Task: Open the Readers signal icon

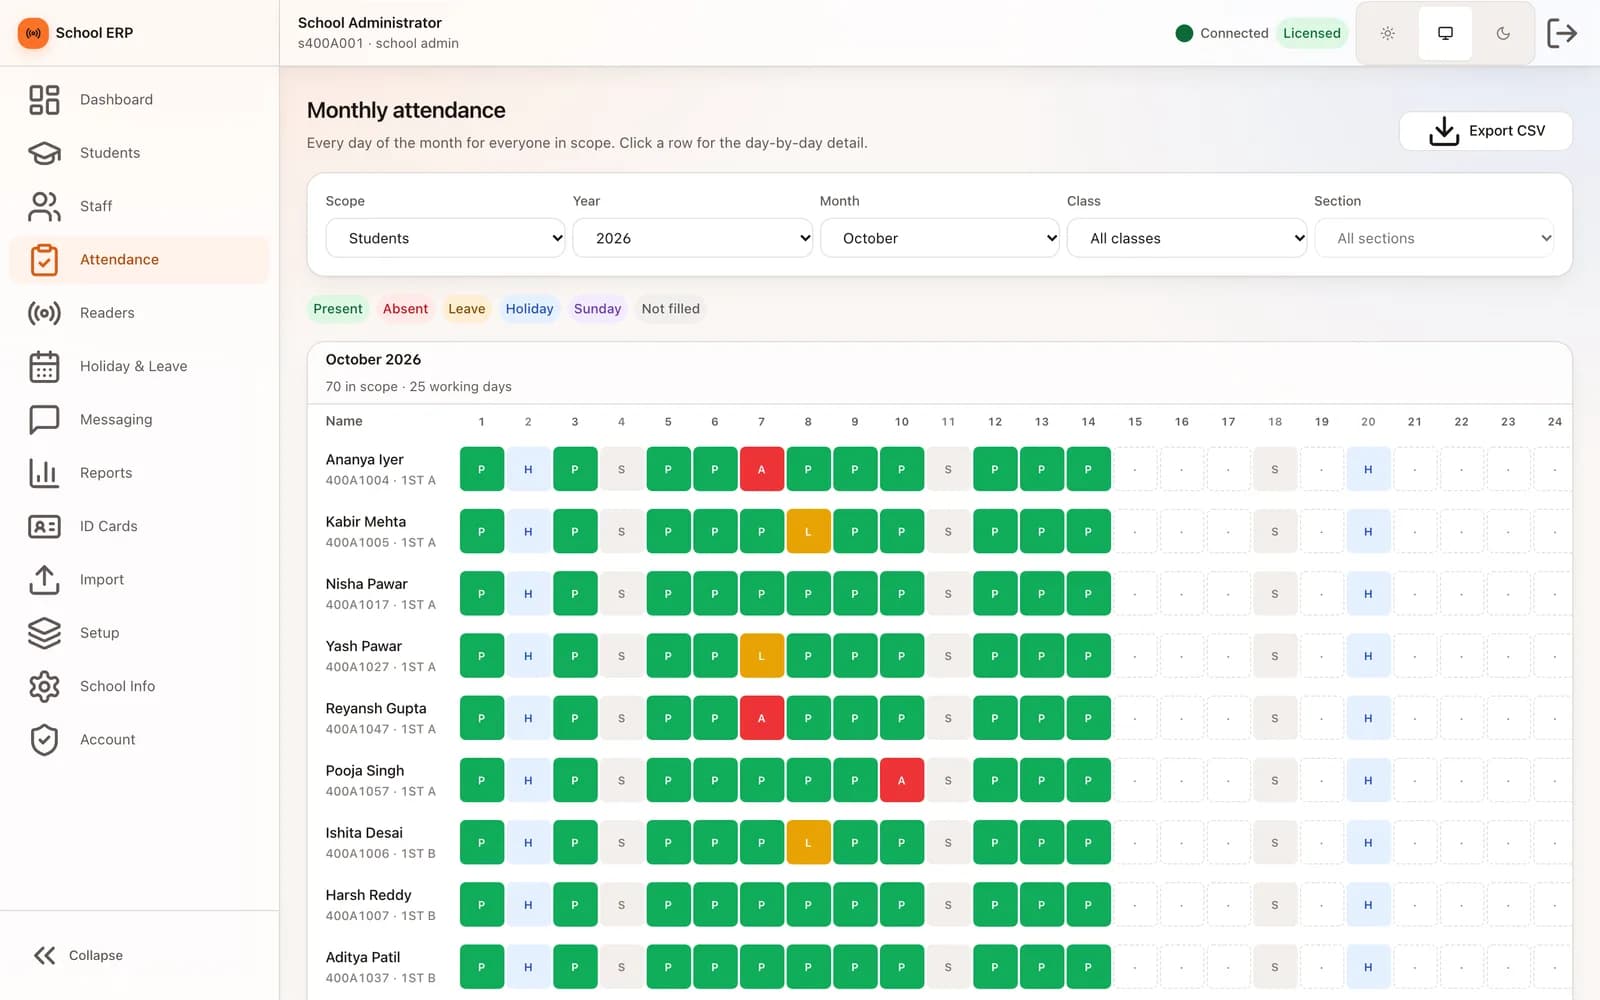Action: [44, 313]
